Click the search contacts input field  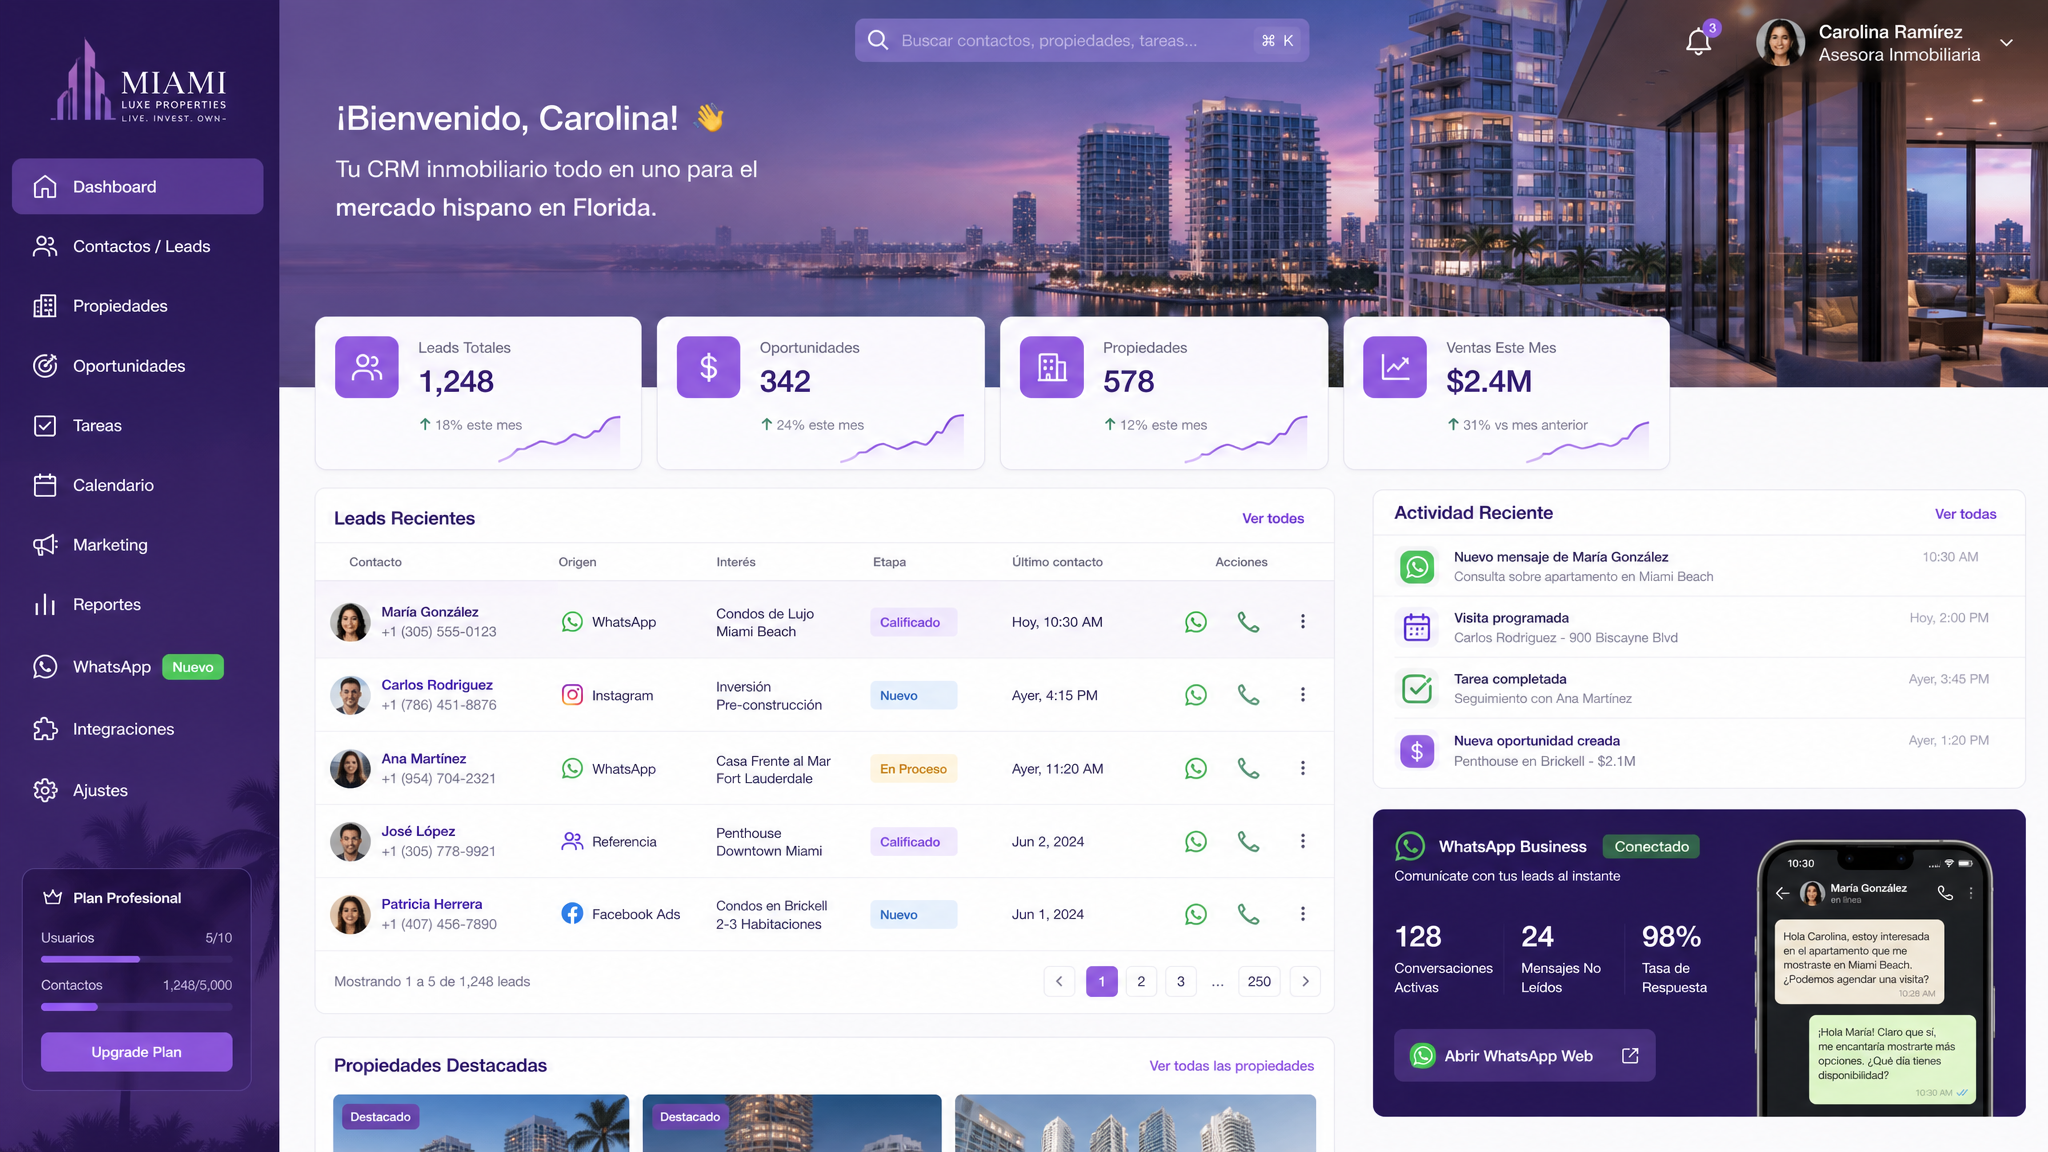1081,40
